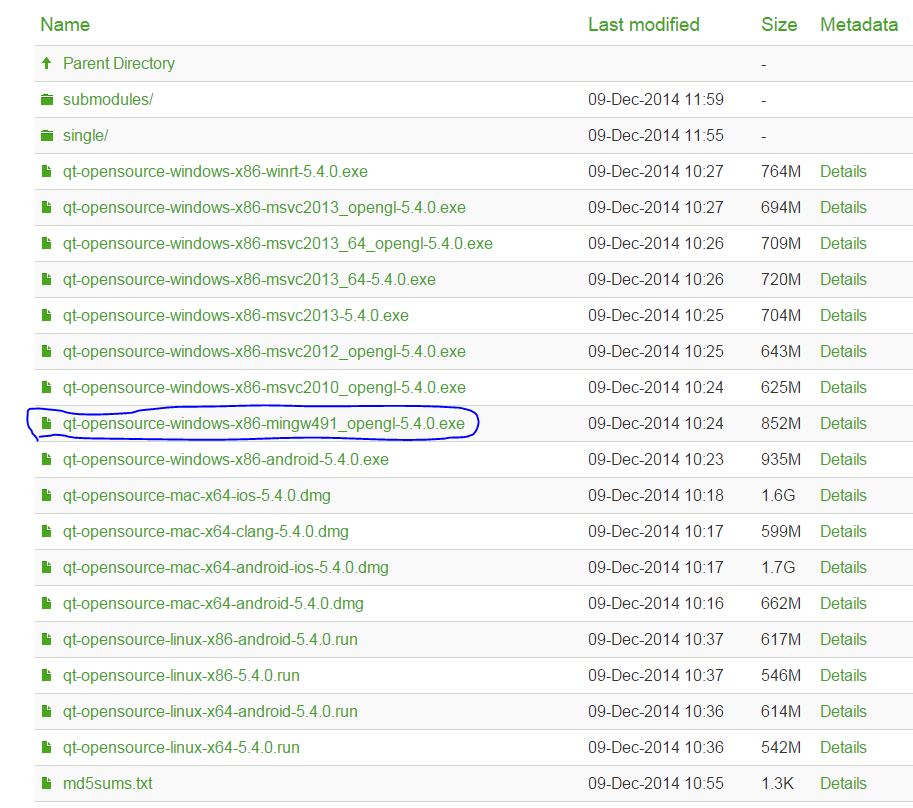Click file icon for winrt-5.4.0.exe
This screenshot has width=913, height=808.
point(47,171)
